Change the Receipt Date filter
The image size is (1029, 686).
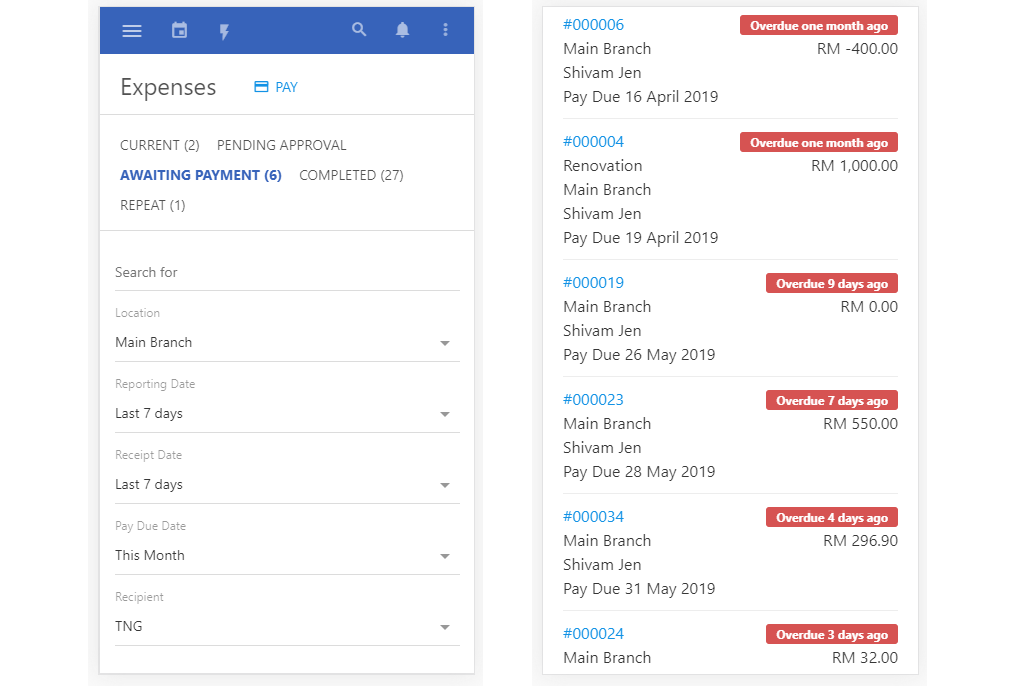(x=286, y=484)
